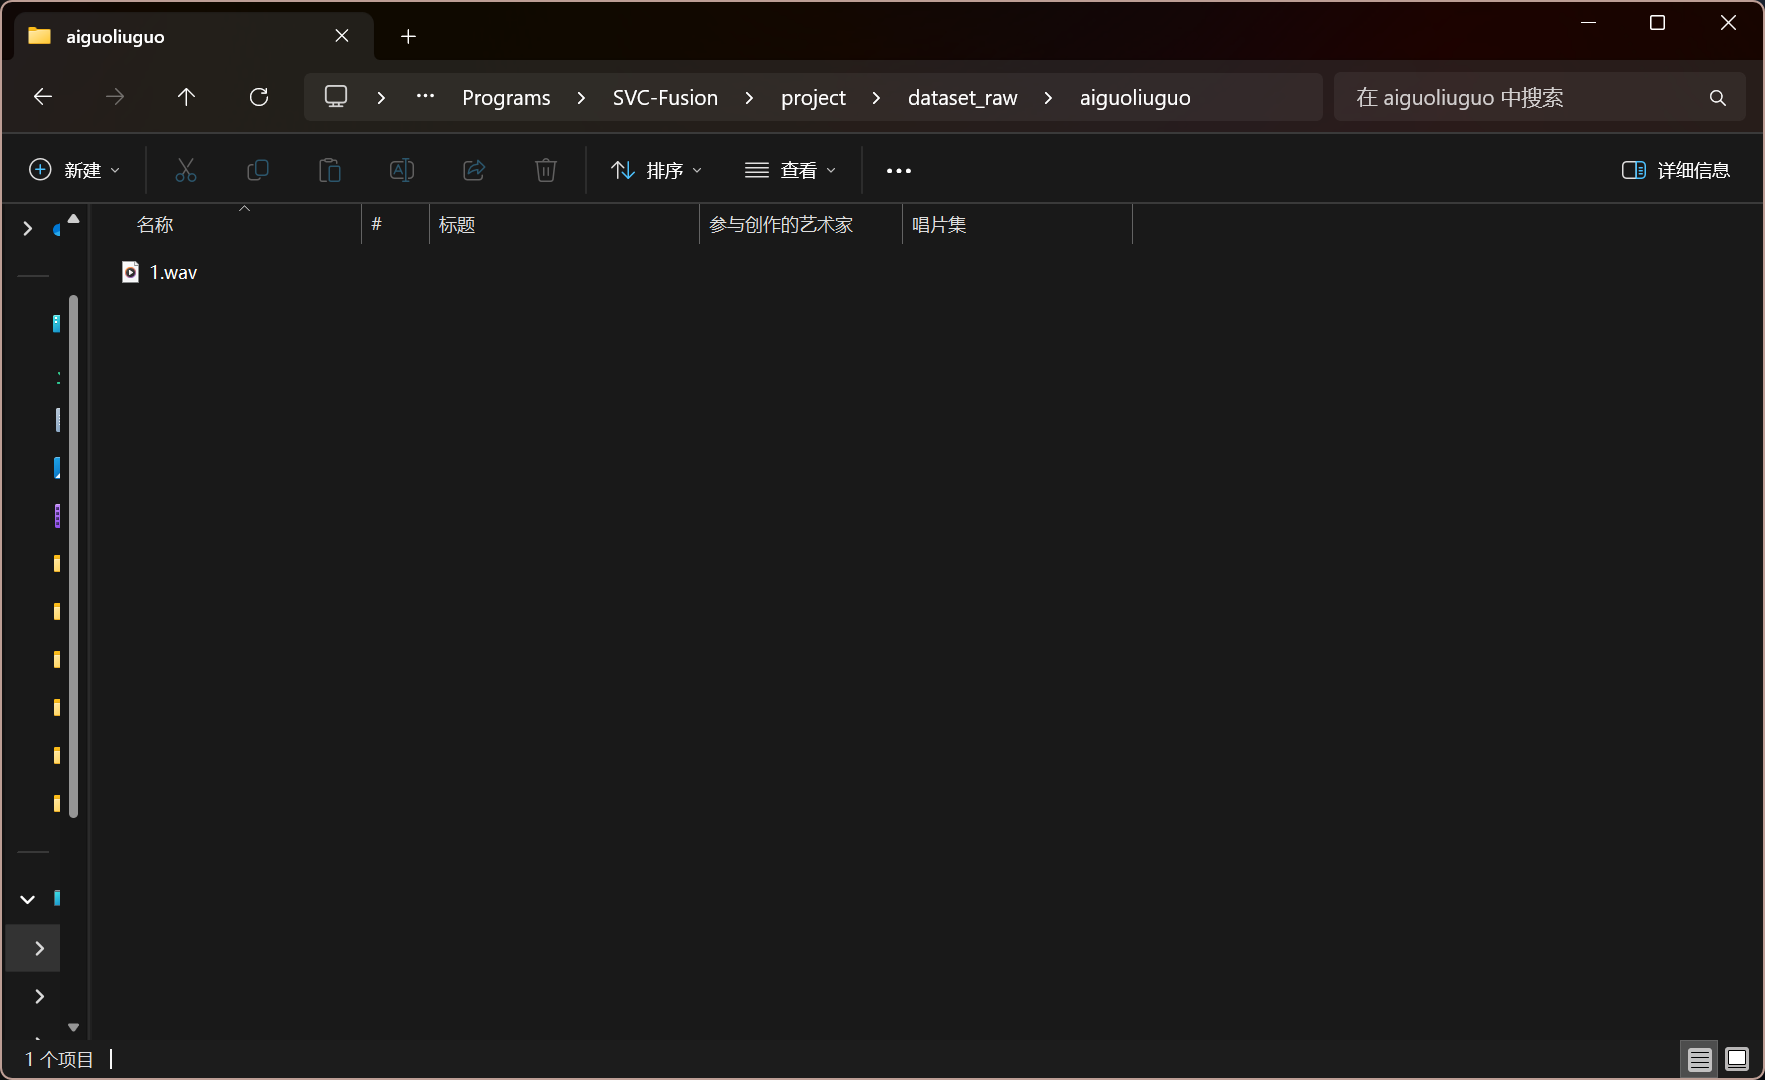Sort by the 名称 column header
Image resolution: width=1765 pixels, height=1080 pixels.
click(x=155, y=225)
